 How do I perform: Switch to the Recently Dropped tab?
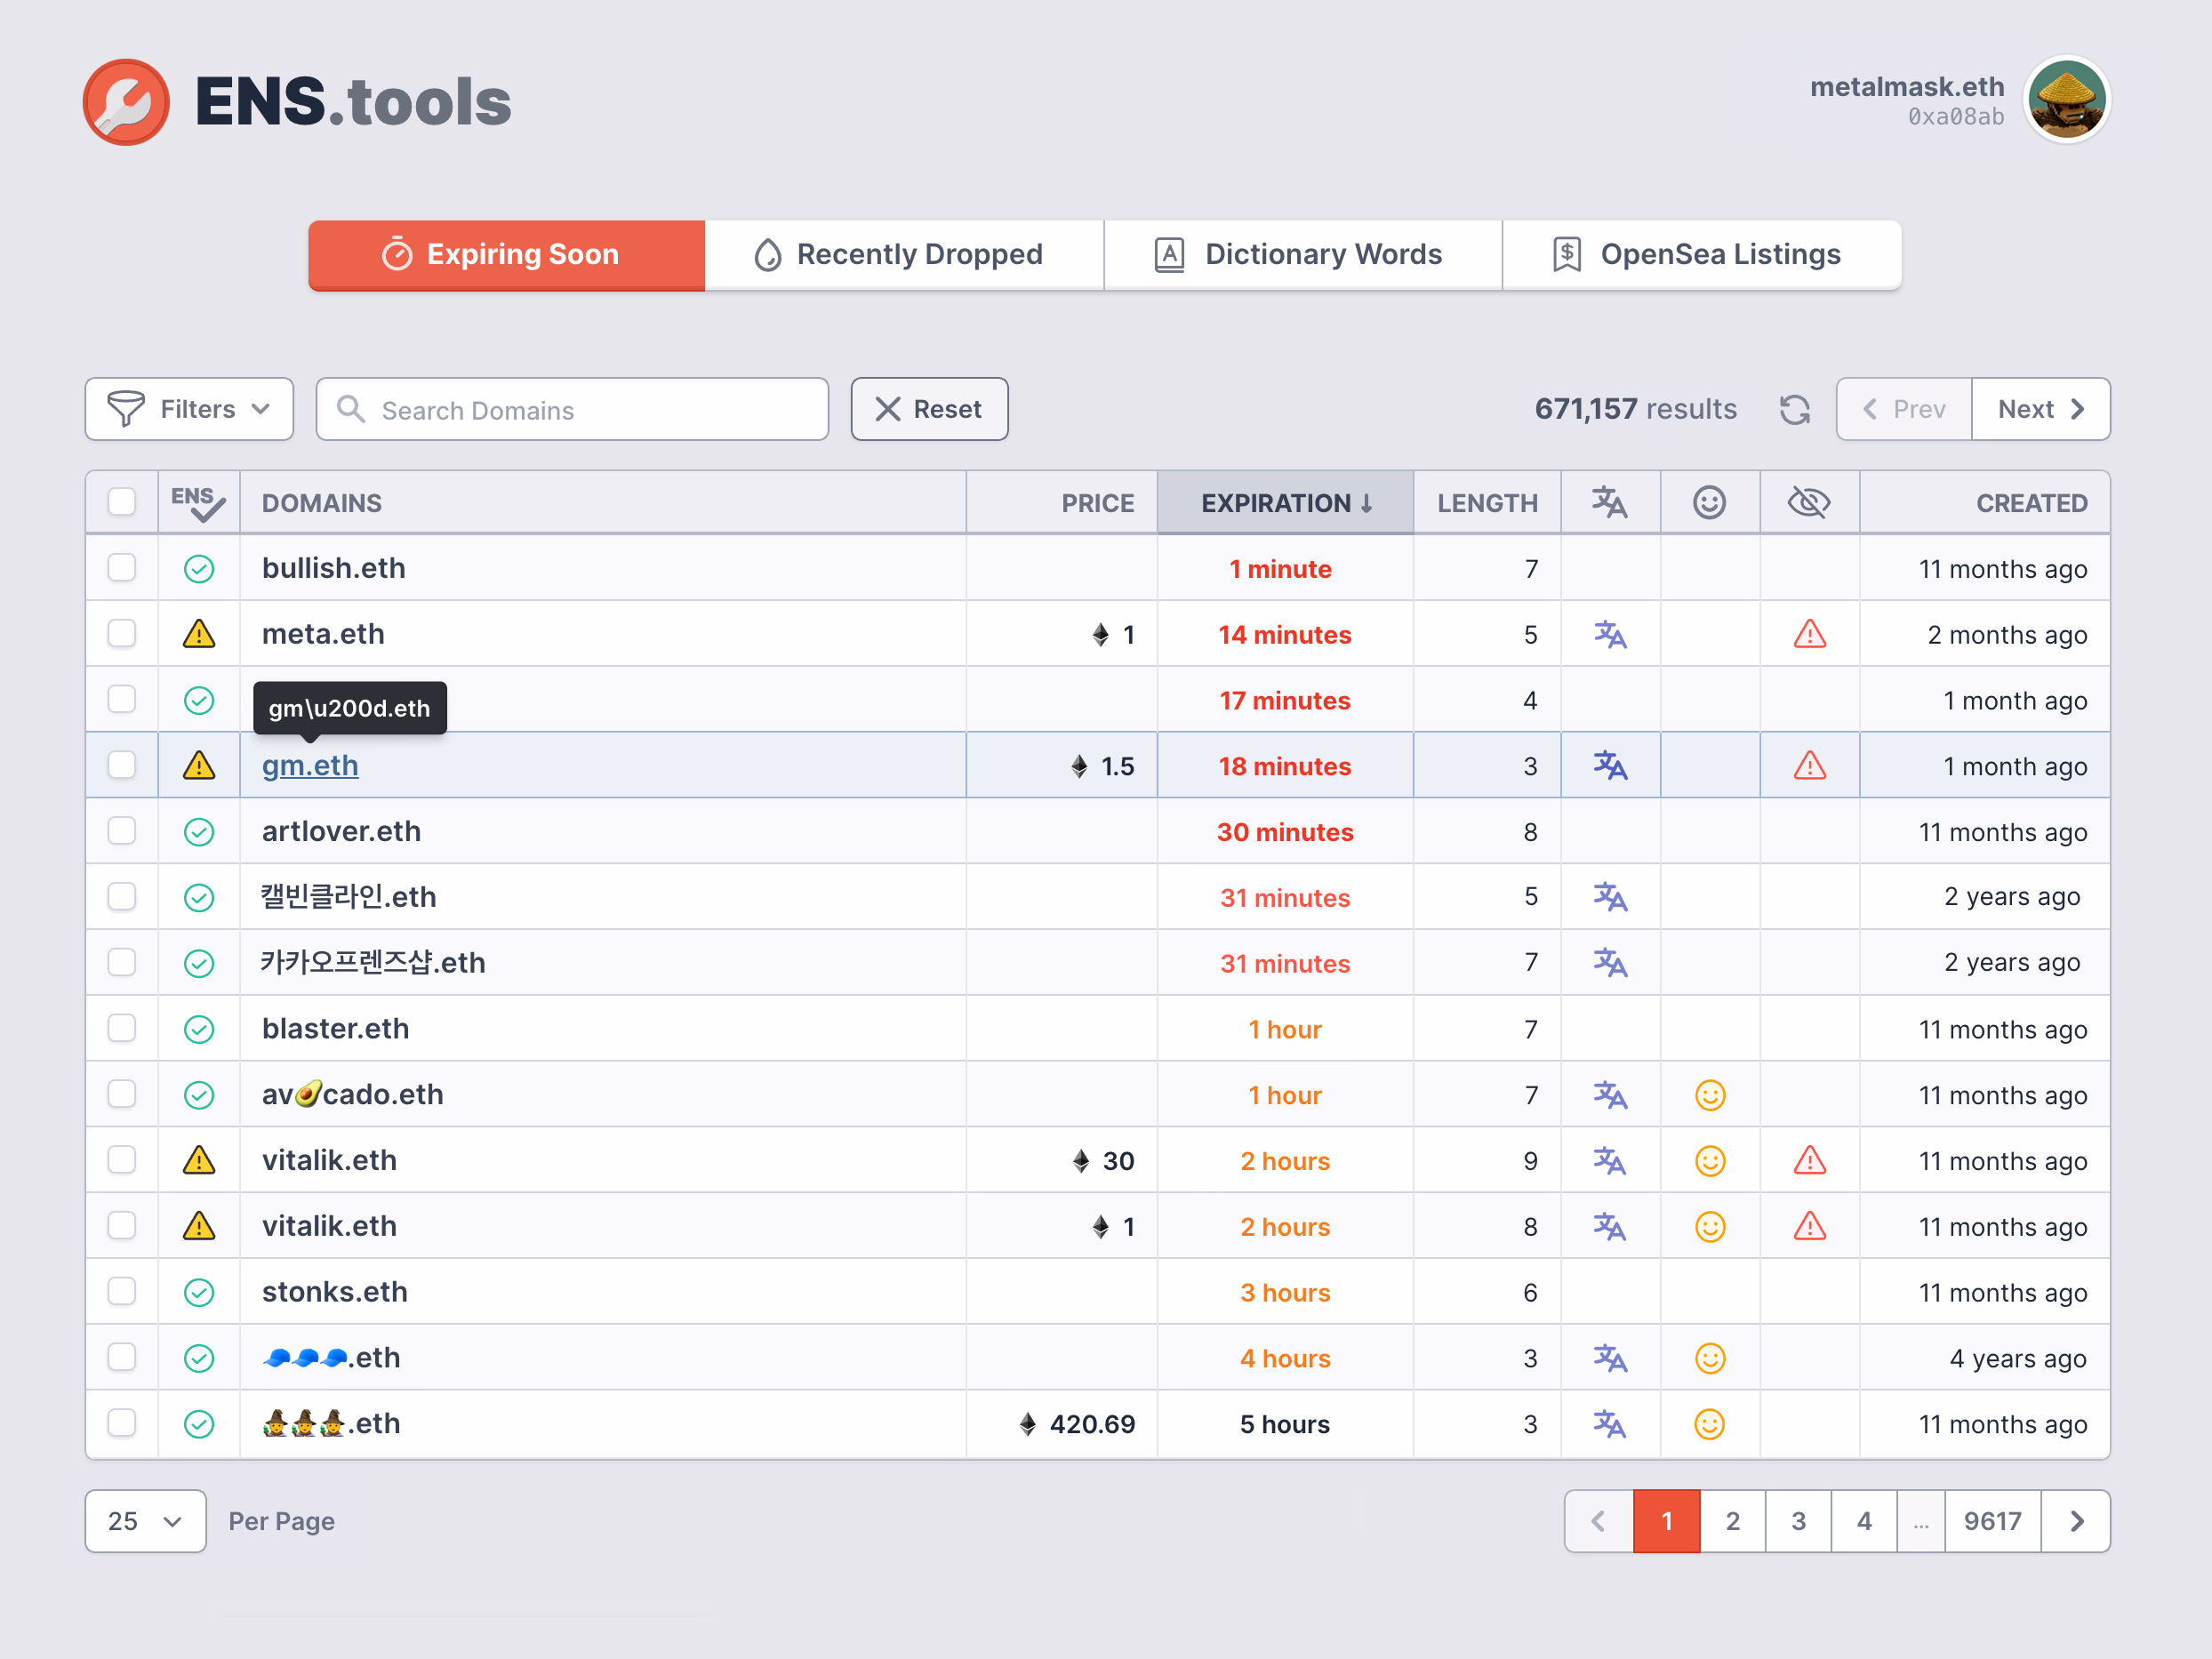point(903,255)
